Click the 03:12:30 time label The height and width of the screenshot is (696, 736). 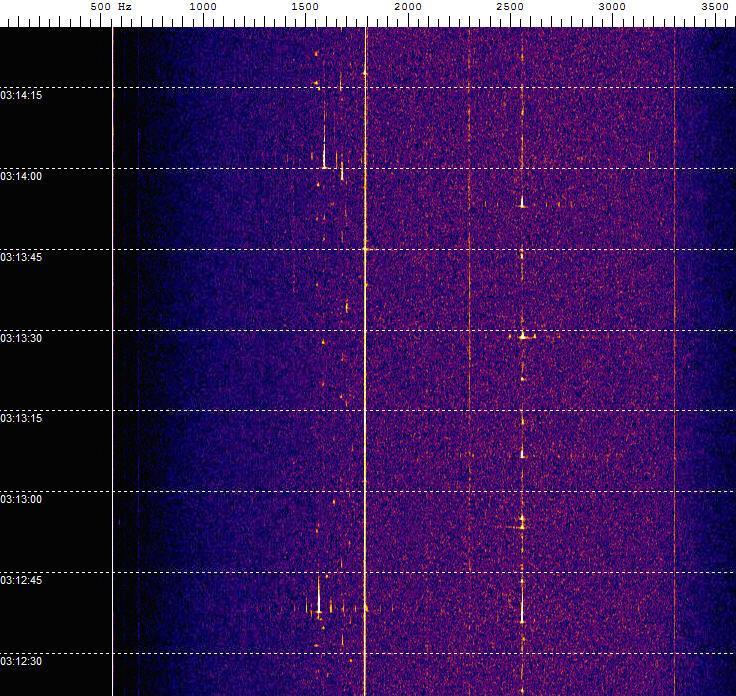click(21, 661)
